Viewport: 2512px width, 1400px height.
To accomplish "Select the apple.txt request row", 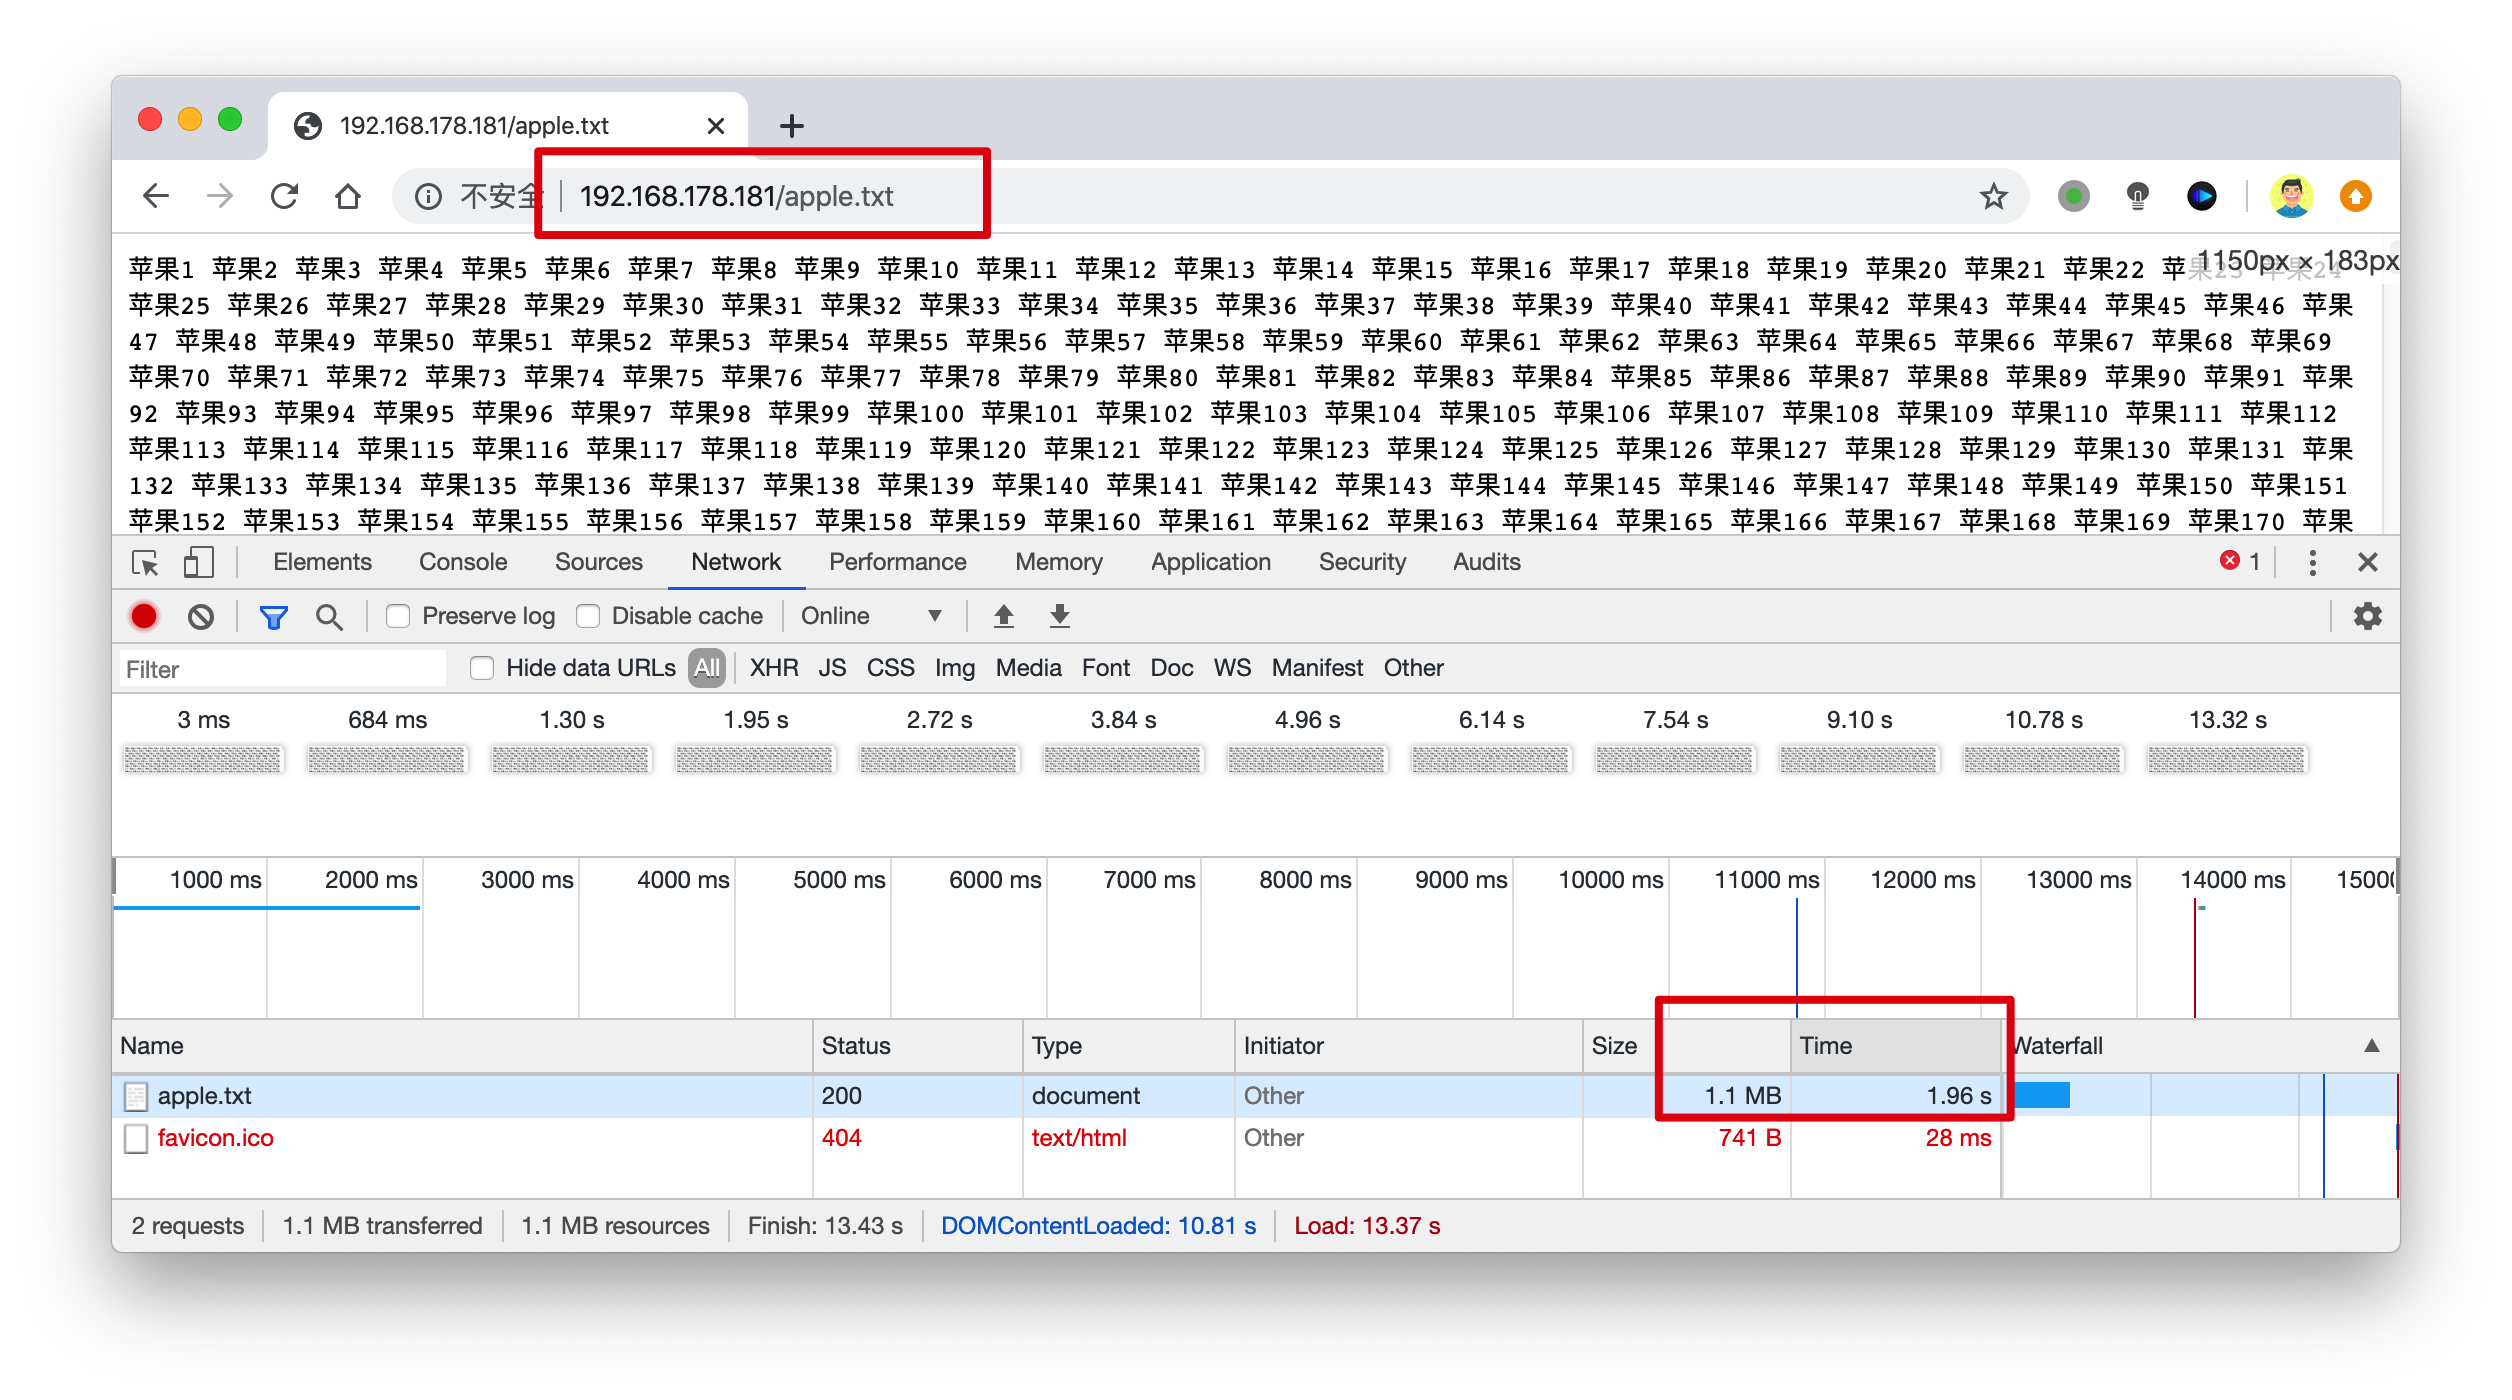I will (x=1255, y=1096).
